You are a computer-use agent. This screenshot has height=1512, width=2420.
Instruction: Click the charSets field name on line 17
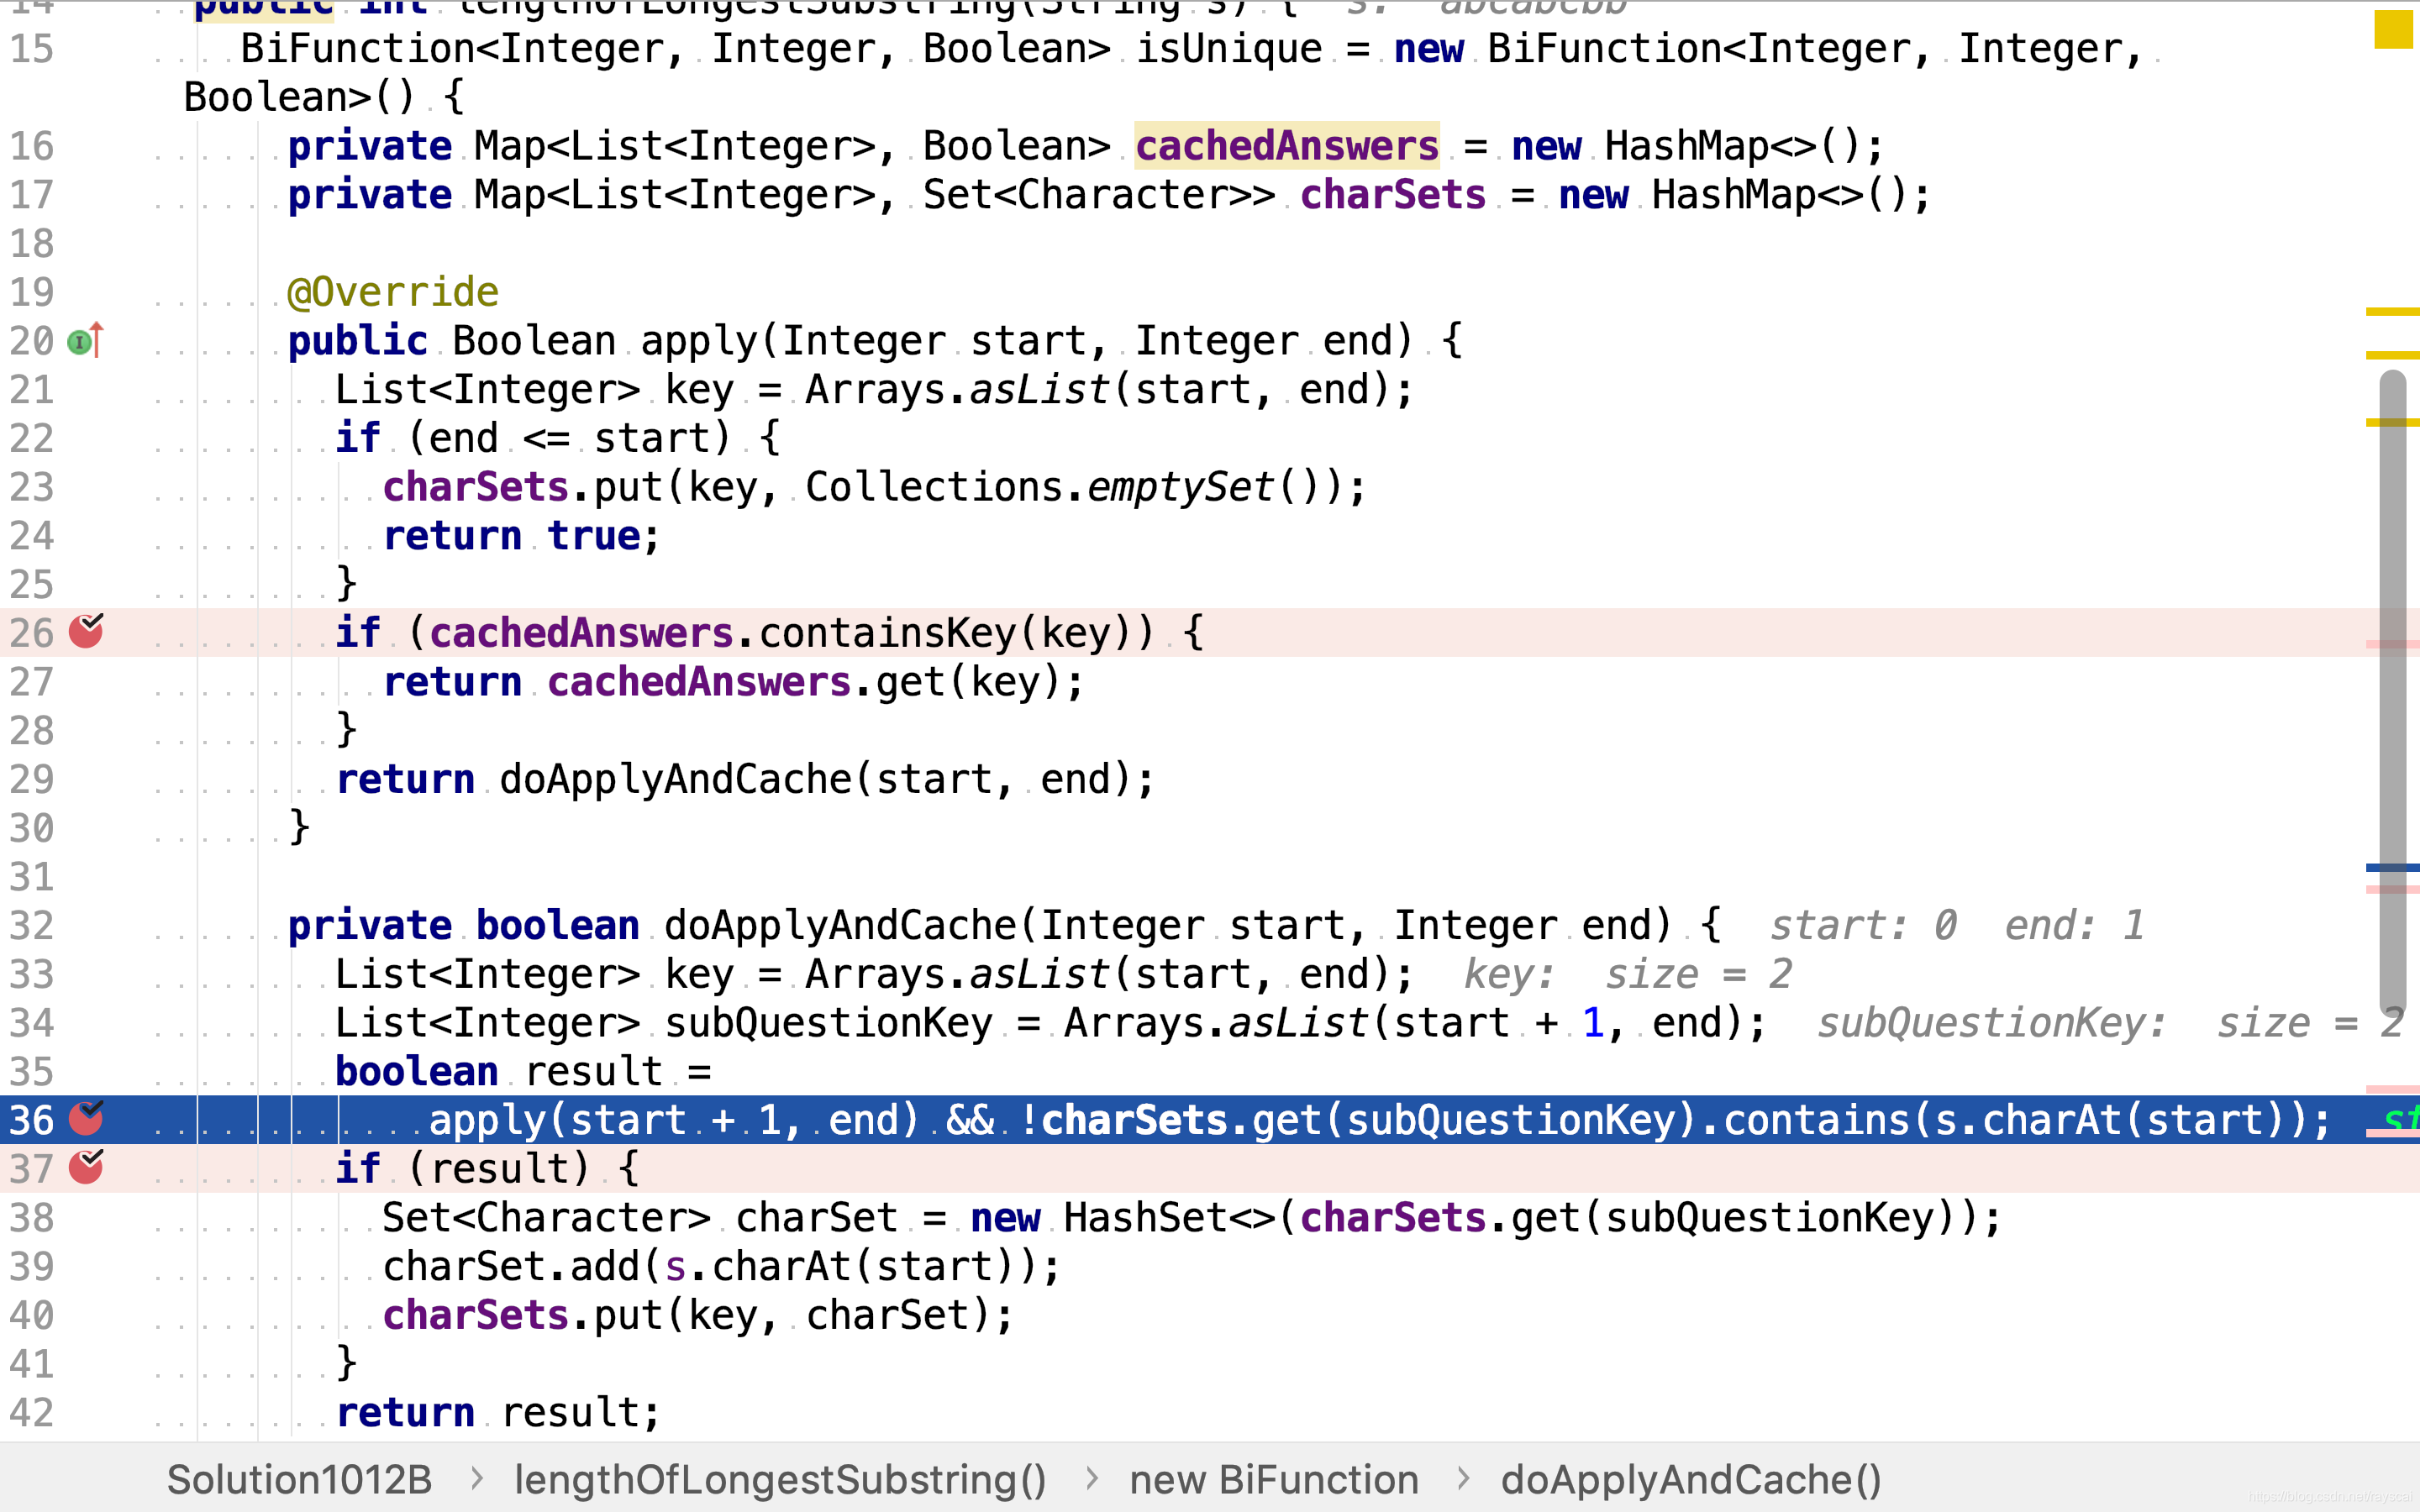coord(1392,195)
